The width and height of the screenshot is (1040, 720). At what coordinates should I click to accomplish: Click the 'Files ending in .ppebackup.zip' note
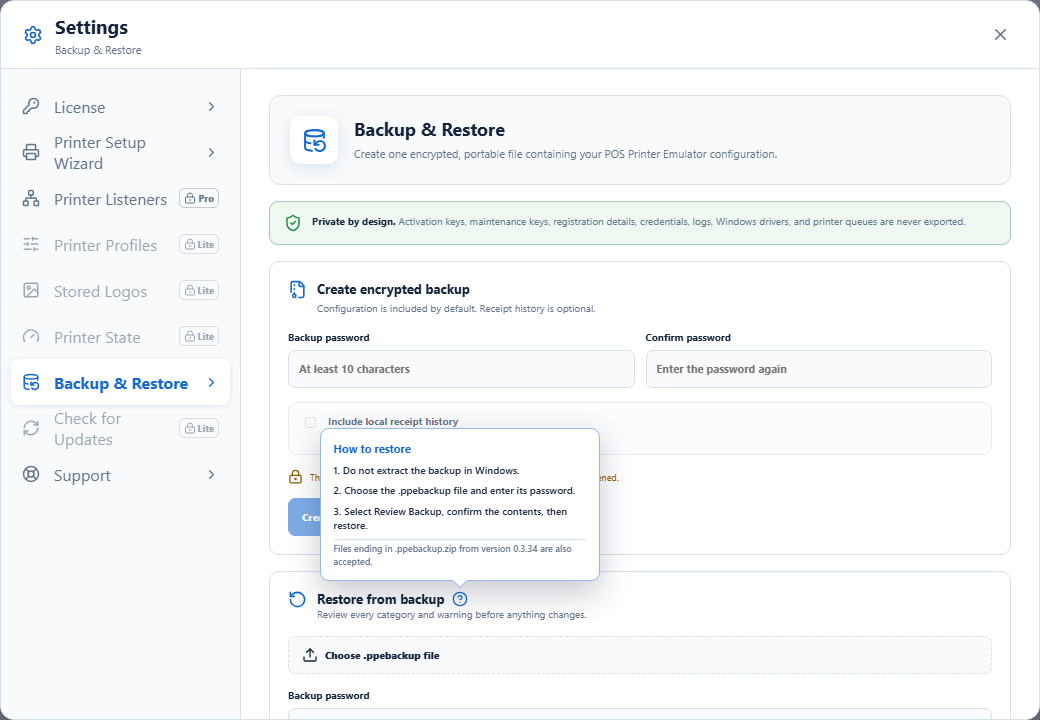[452, 556]
